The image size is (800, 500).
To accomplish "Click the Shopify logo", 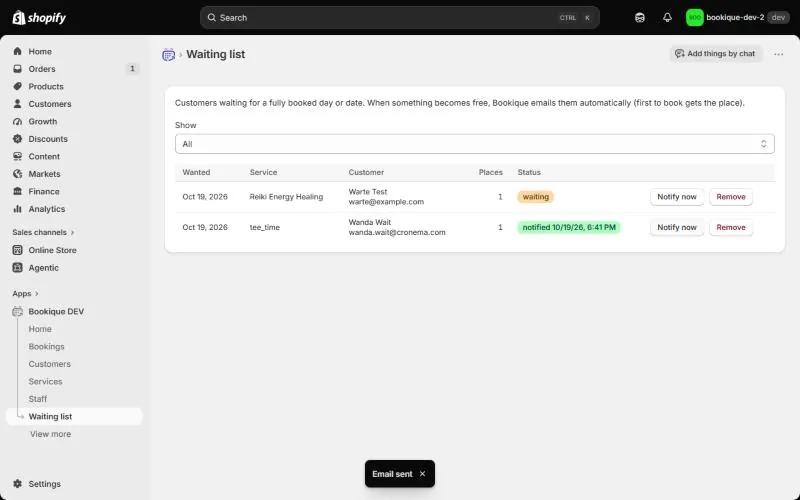I will pos(39,18).
